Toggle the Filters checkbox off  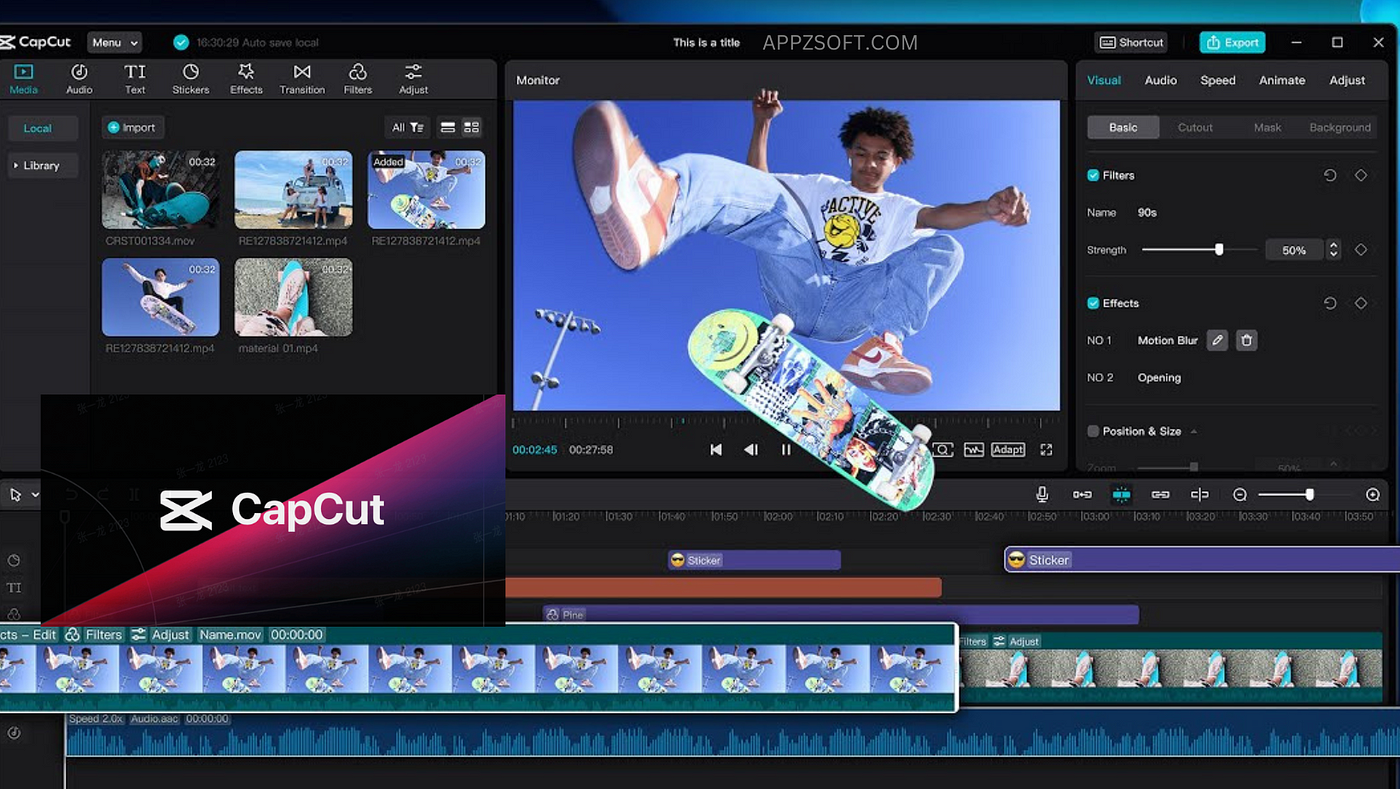1092,174
